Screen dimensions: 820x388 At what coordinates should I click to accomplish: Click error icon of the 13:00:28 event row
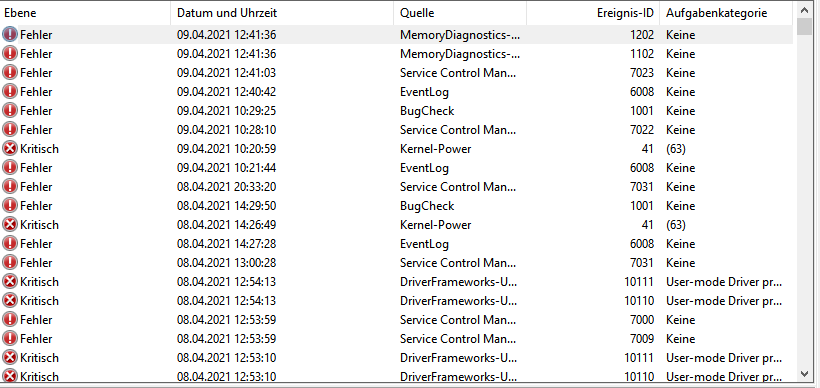point(9,263)
